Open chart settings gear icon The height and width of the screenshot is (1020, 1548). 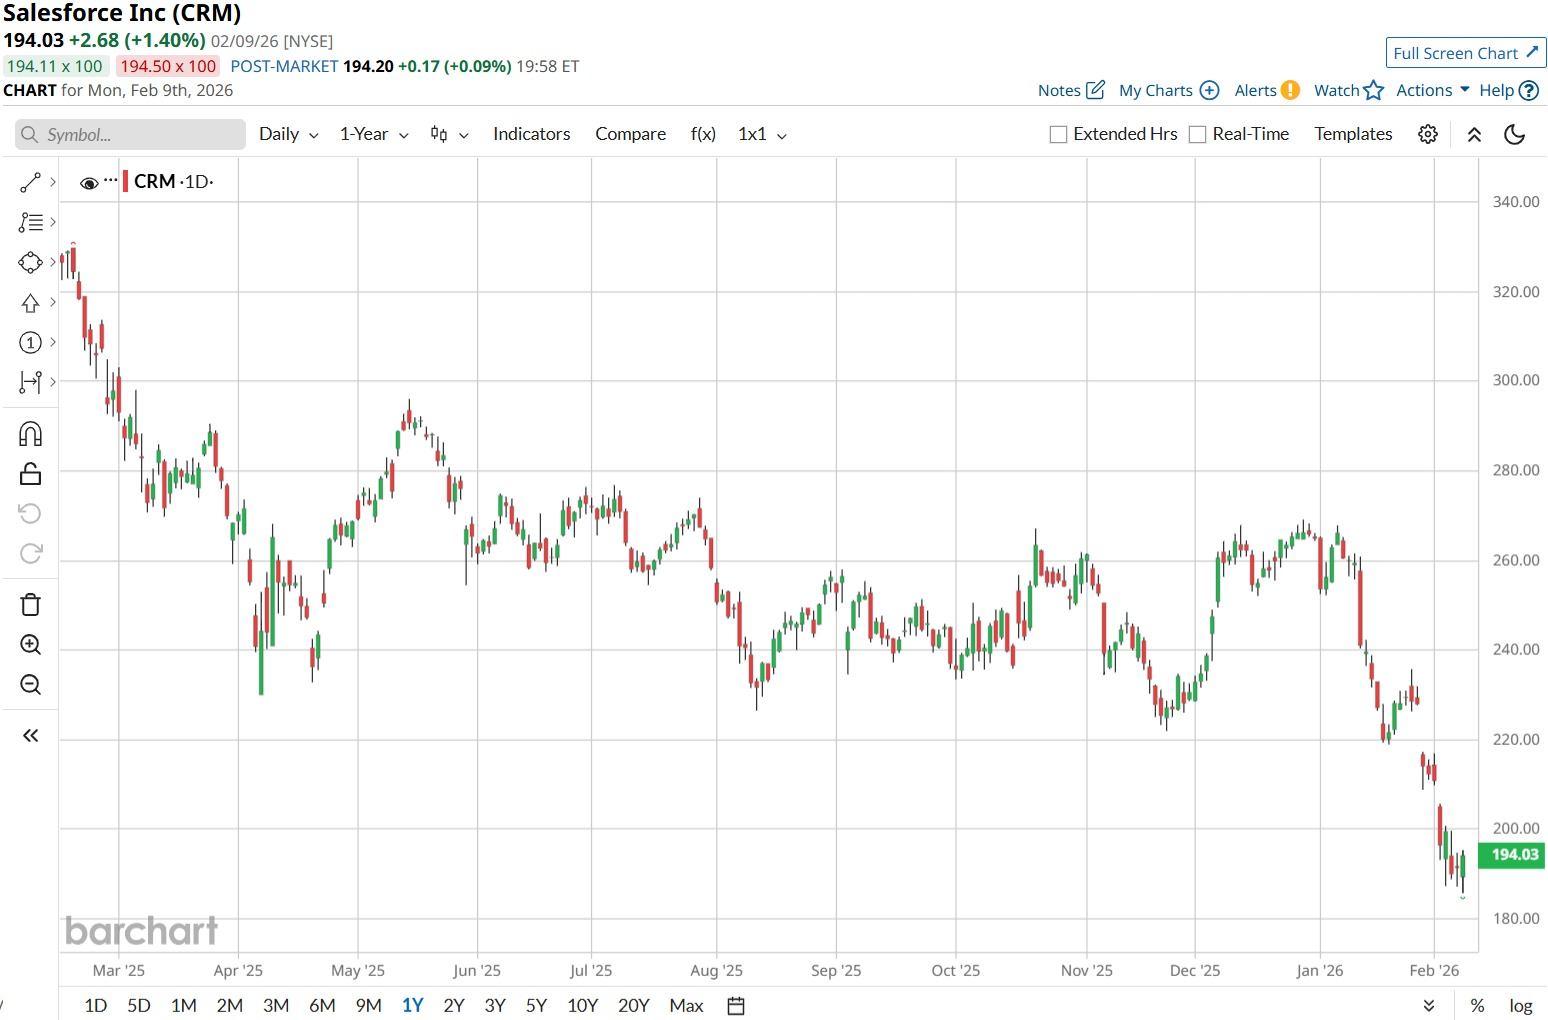click(1428, 134)
